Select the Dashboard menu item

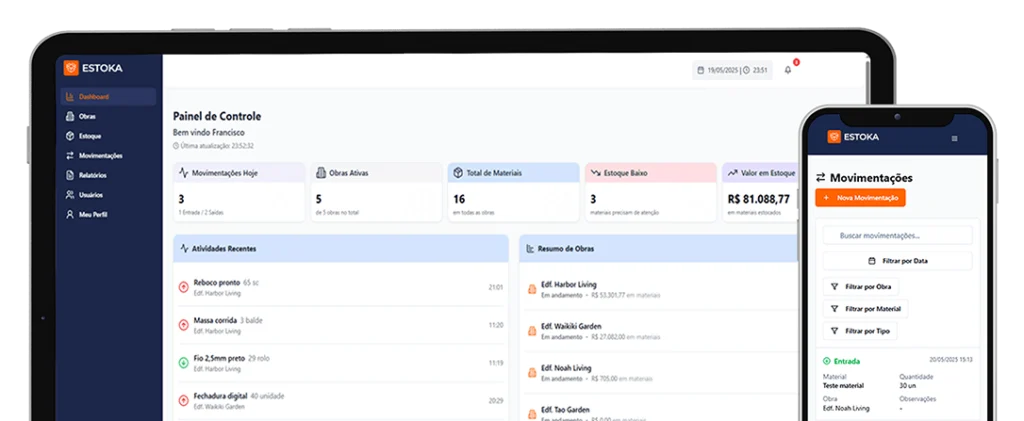pos(94,97)
